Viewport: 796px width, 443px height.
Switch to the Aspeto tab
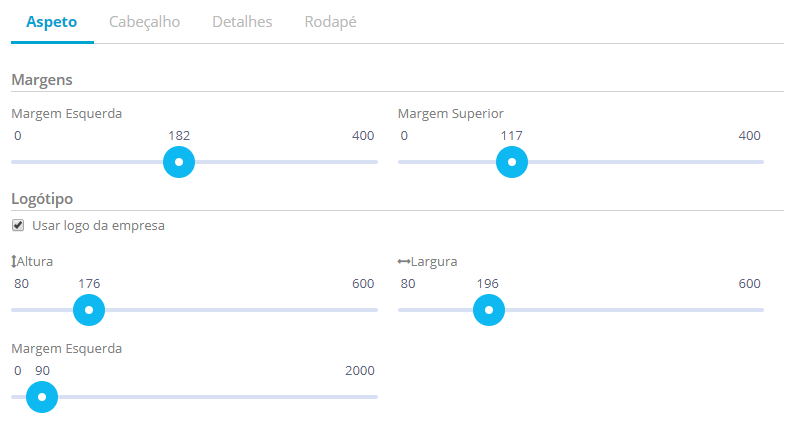pyautogui.click(x=51, y=21)
